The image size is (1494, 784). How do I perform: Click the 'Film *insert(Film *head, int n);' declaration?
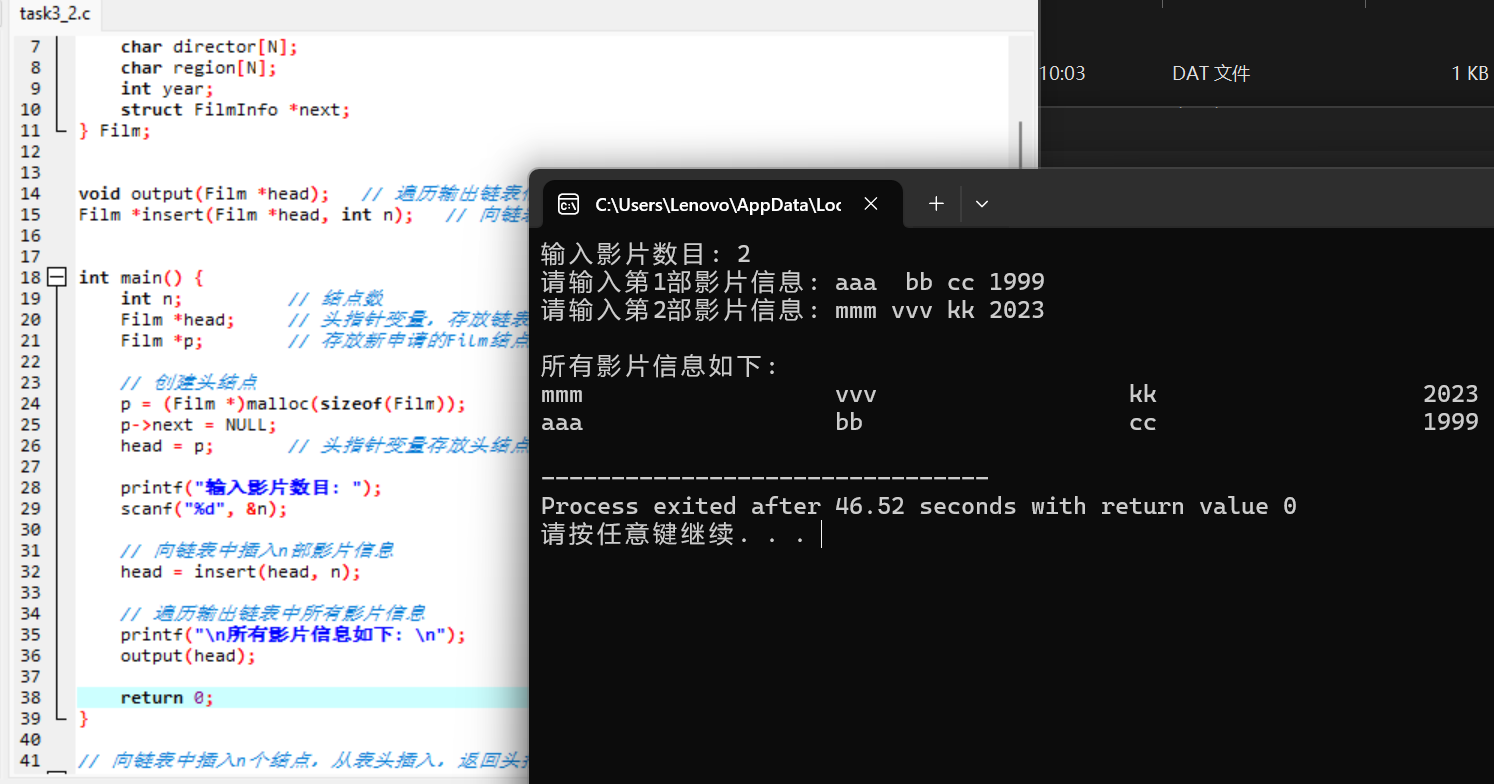coord(246,215)
